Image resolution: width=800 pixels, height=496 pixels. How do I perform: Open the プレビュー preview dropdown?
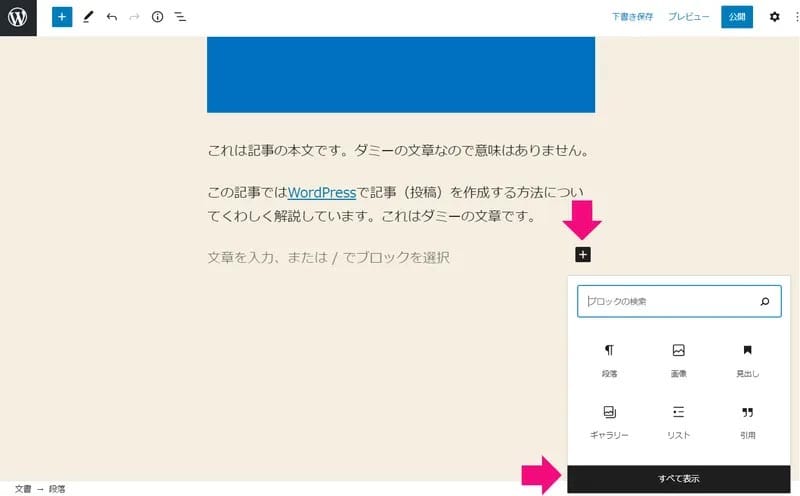(x=688, y=17)
